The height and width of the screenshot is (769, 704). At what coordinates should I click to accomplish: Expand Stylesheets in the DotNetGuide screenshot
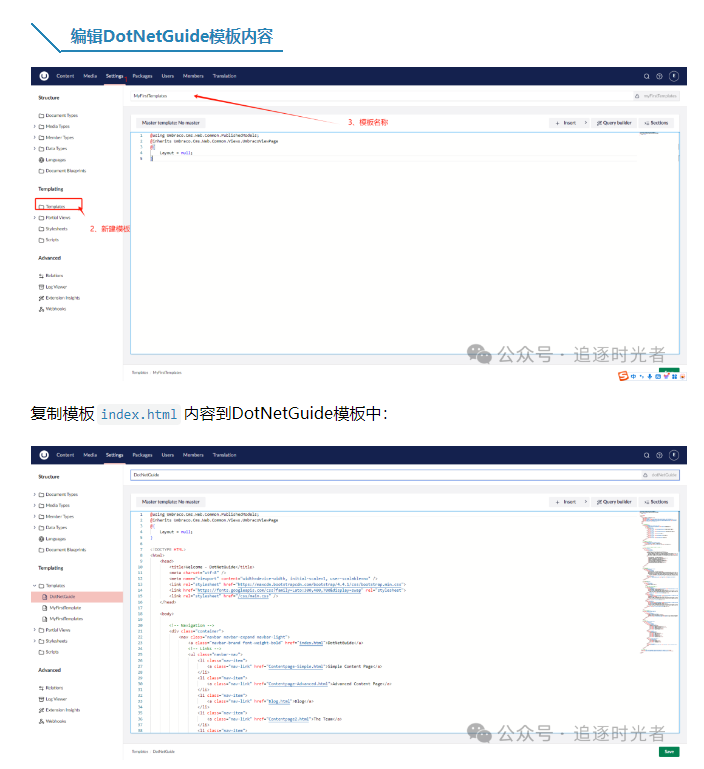click(34, 641)
